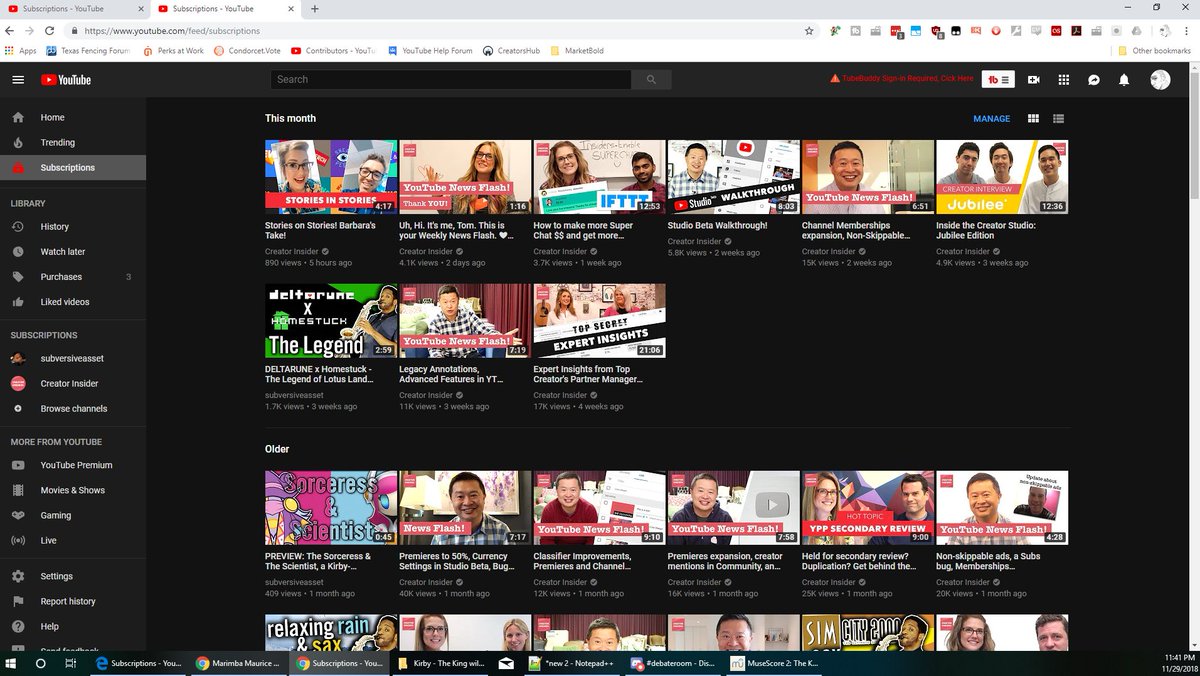Open Creator Insider in subscriptions list
The image size is (1200, 676).
coord(73,384)
